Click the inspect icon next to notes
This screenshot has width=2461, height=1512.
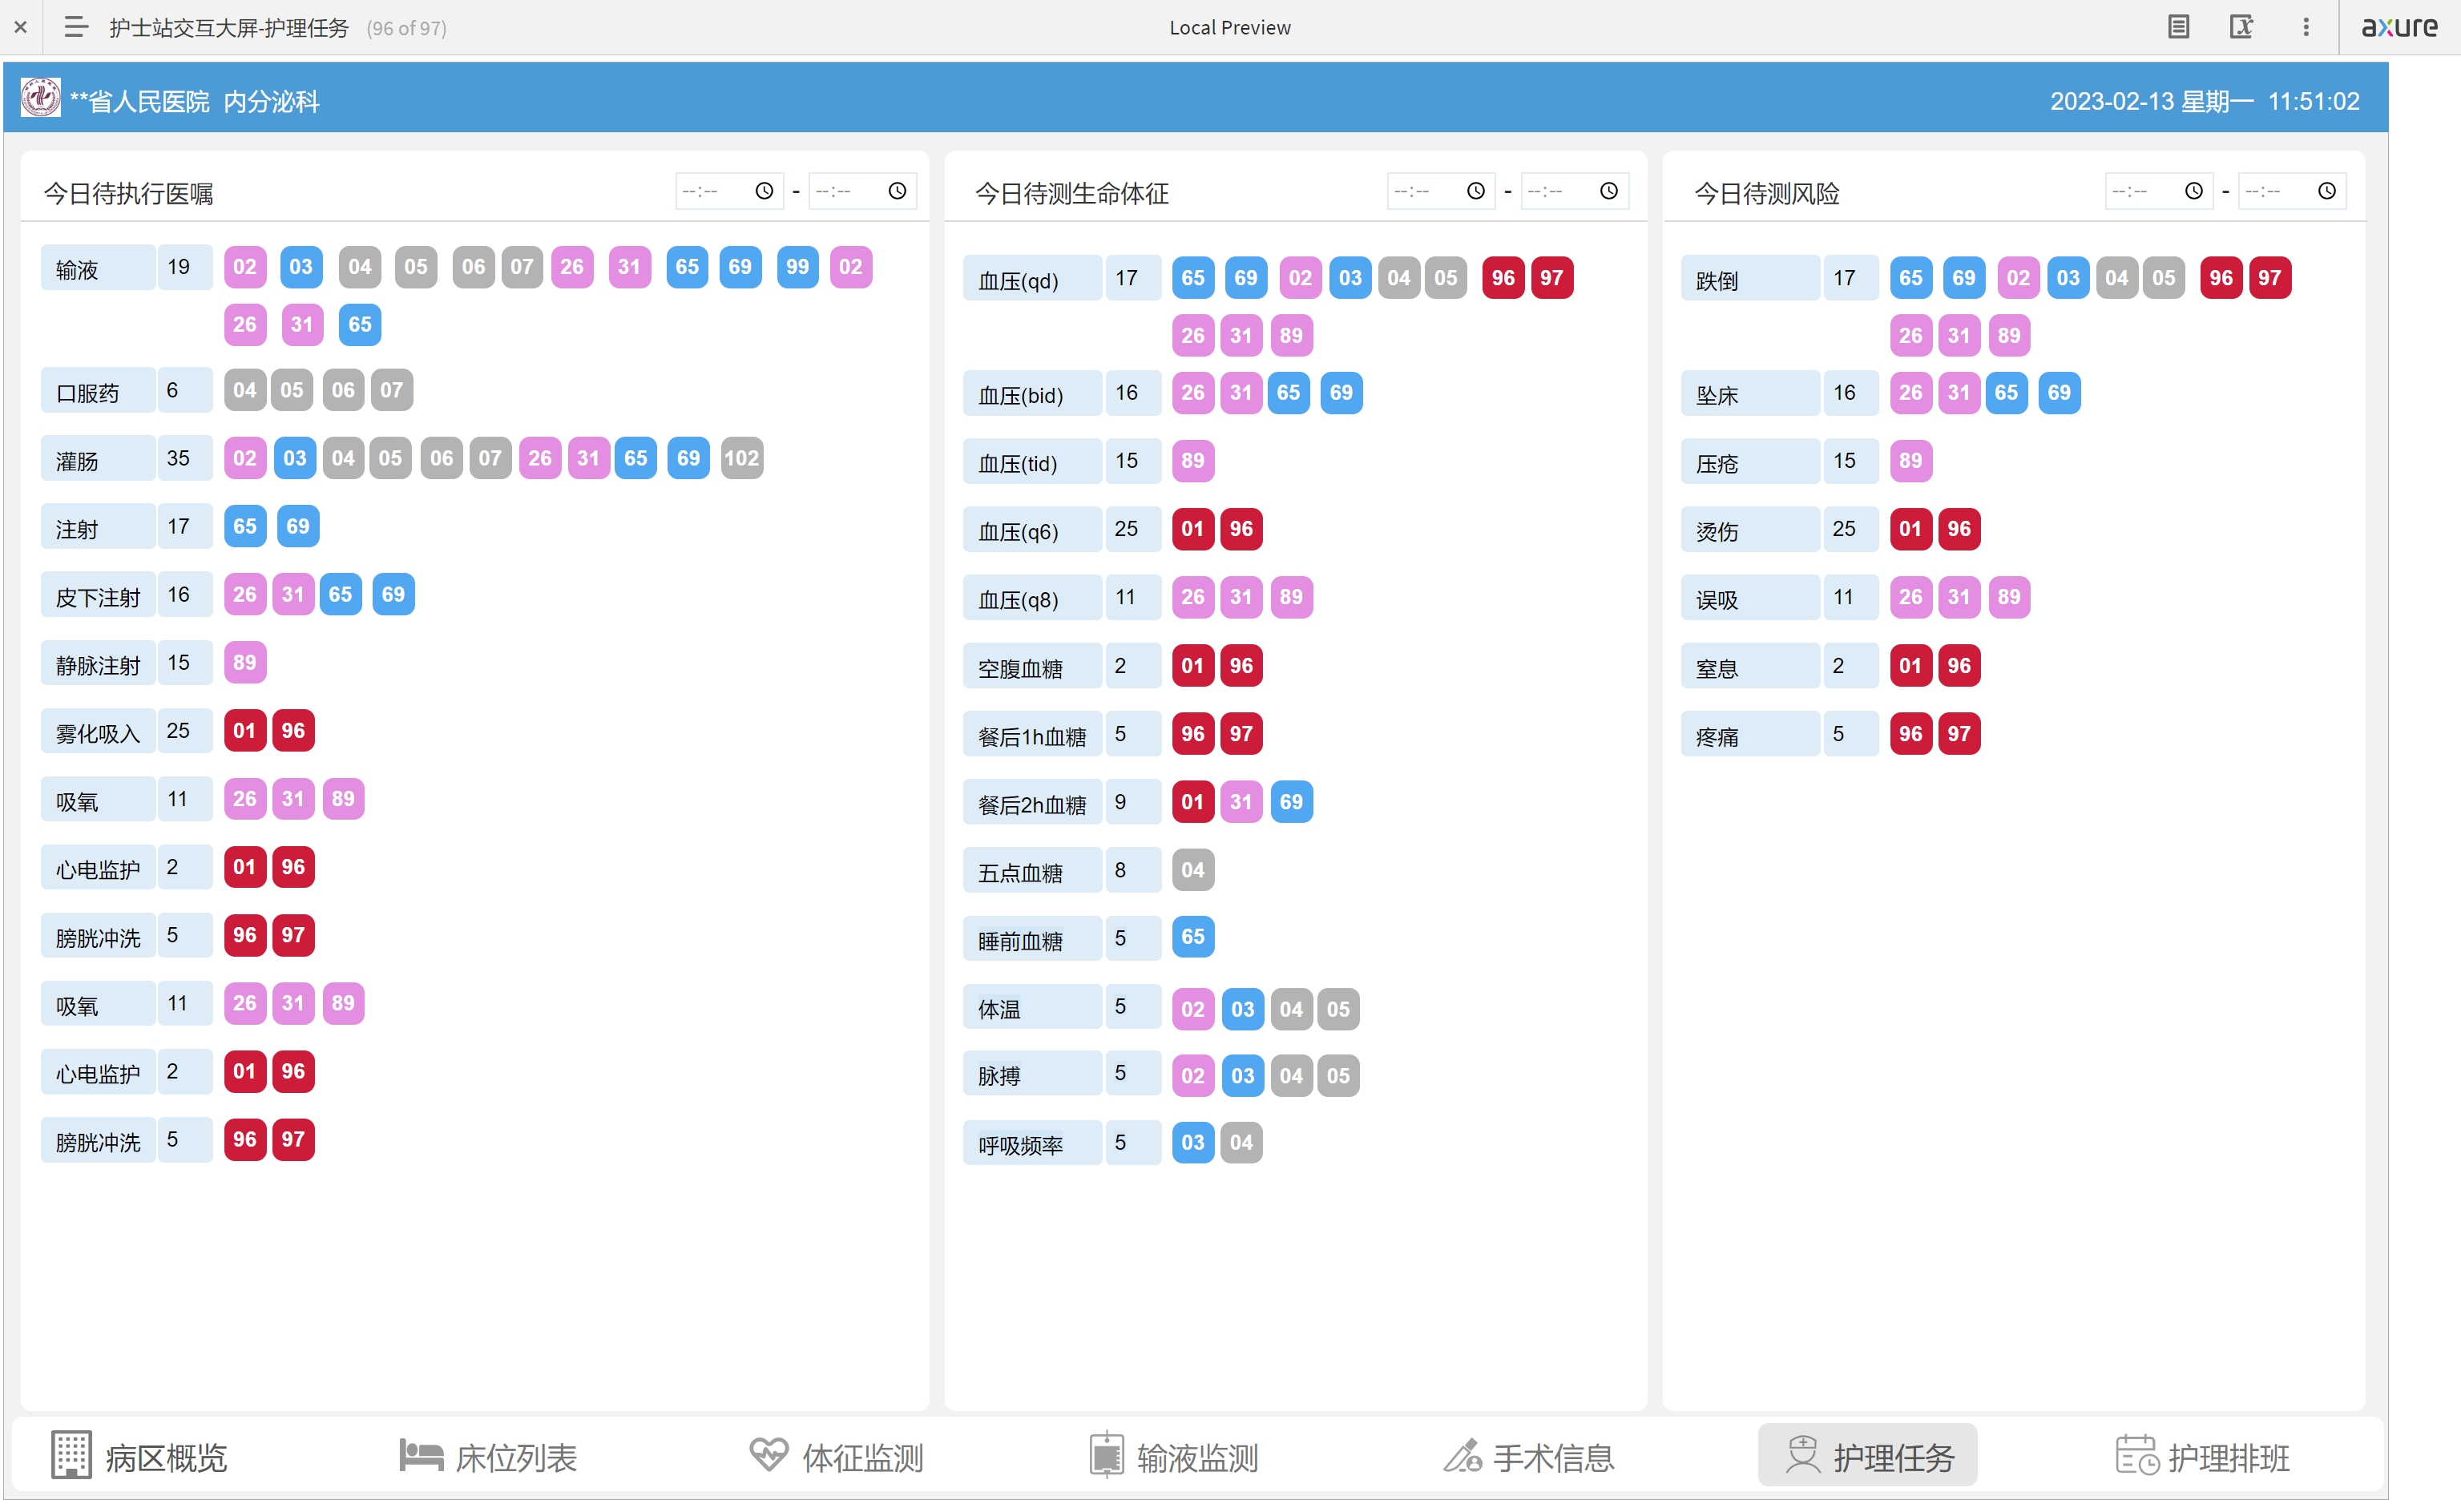click(2241, 27)
